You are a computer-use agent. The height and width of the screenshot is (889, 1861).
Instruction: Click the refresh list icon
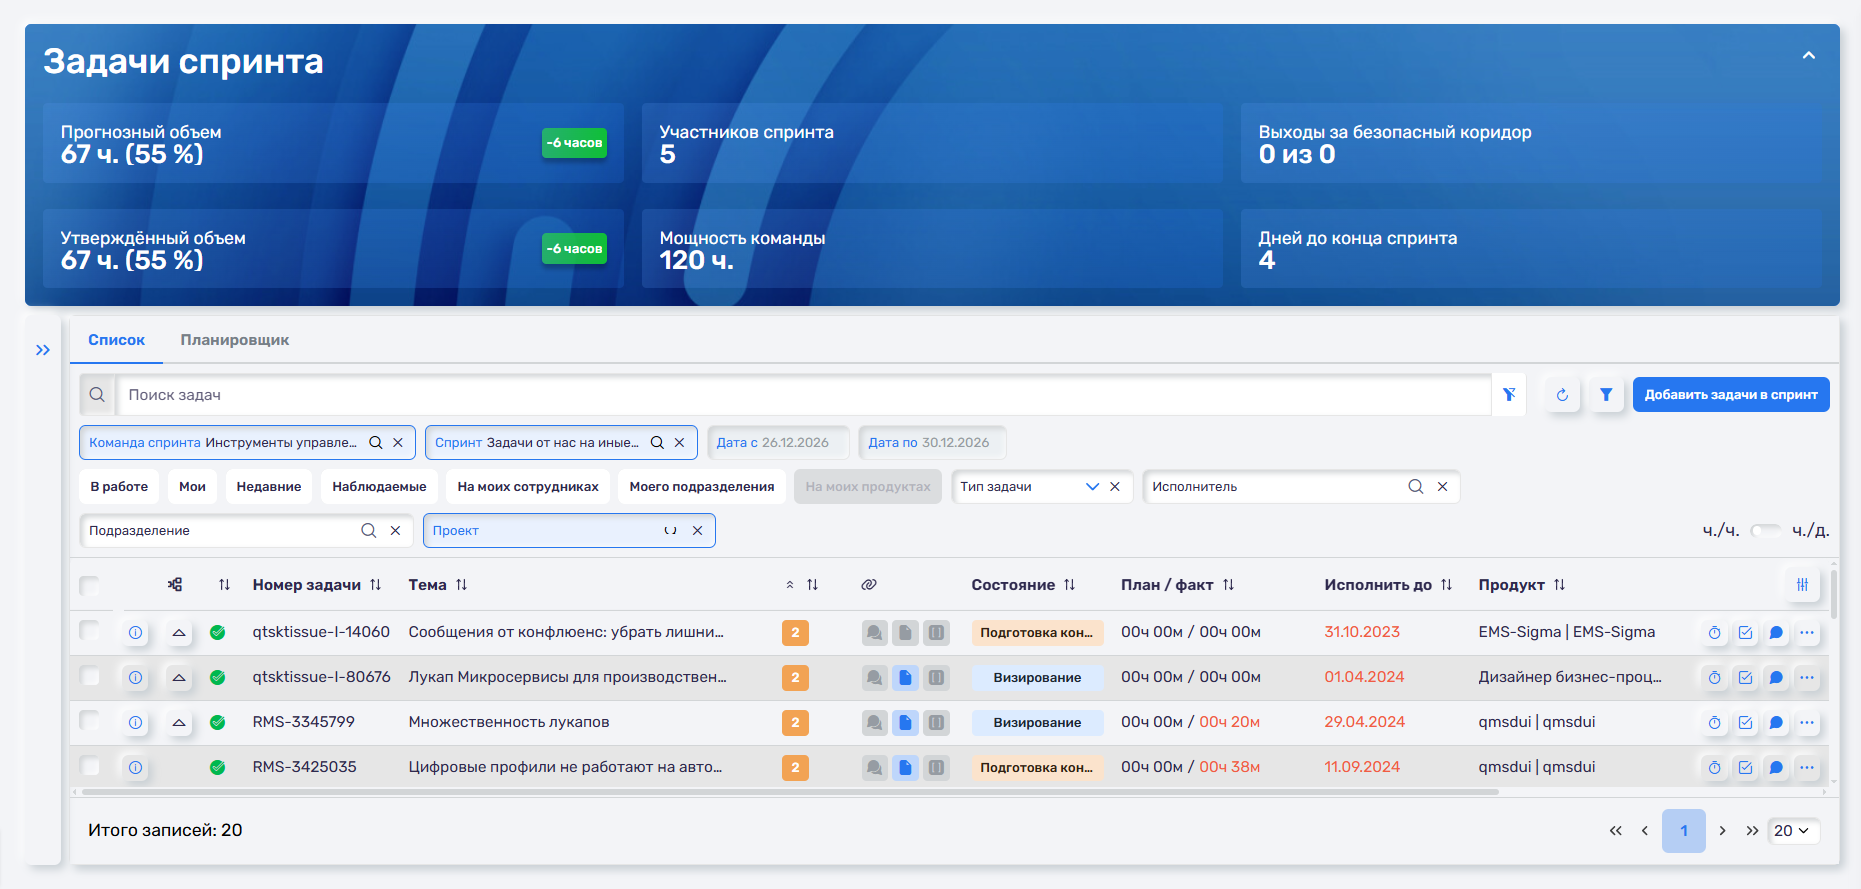coord(1562,395)
